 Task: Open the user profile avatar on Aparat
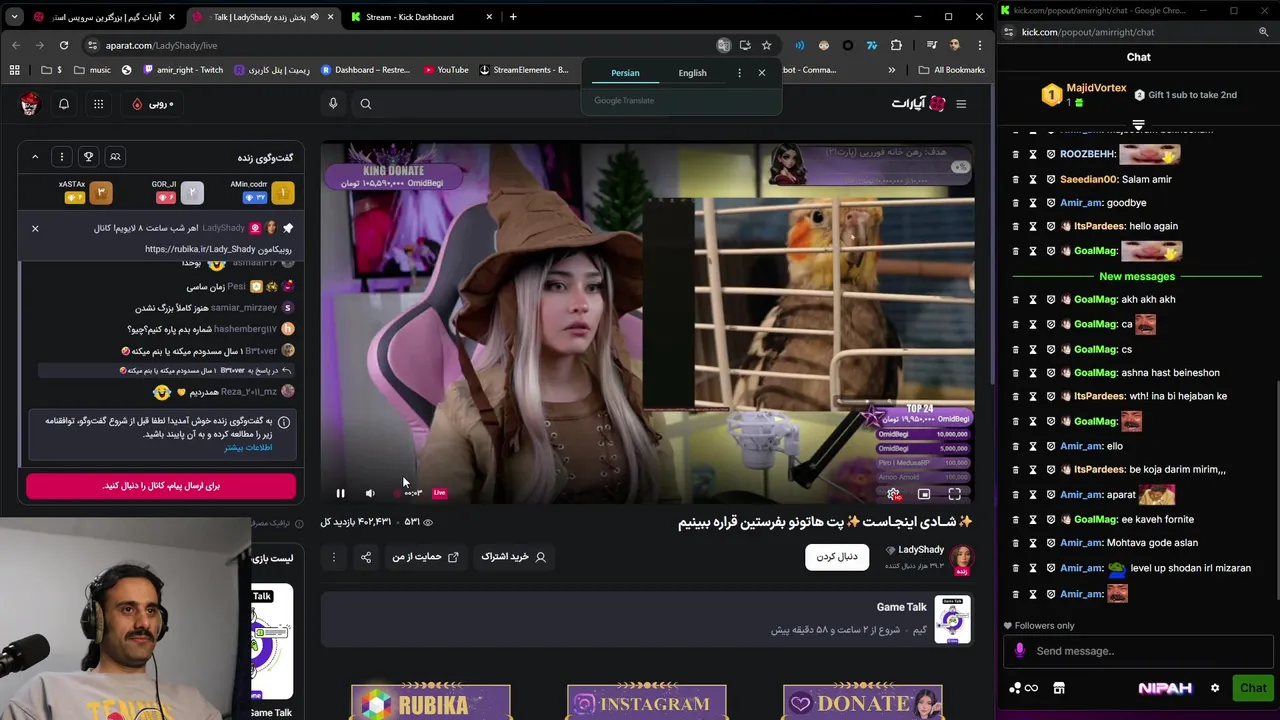click(x=29, y=103)
